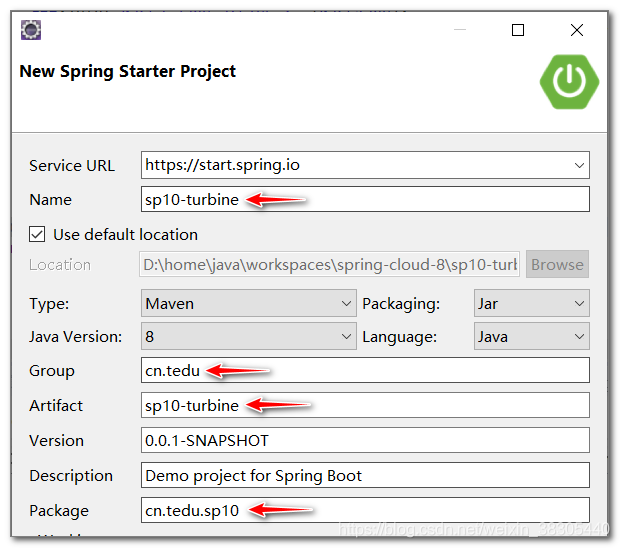Expand the Service URL dropdown arrow
Image resolution: width=620 pixels, height=548 pixels.
tap(579, 165)
